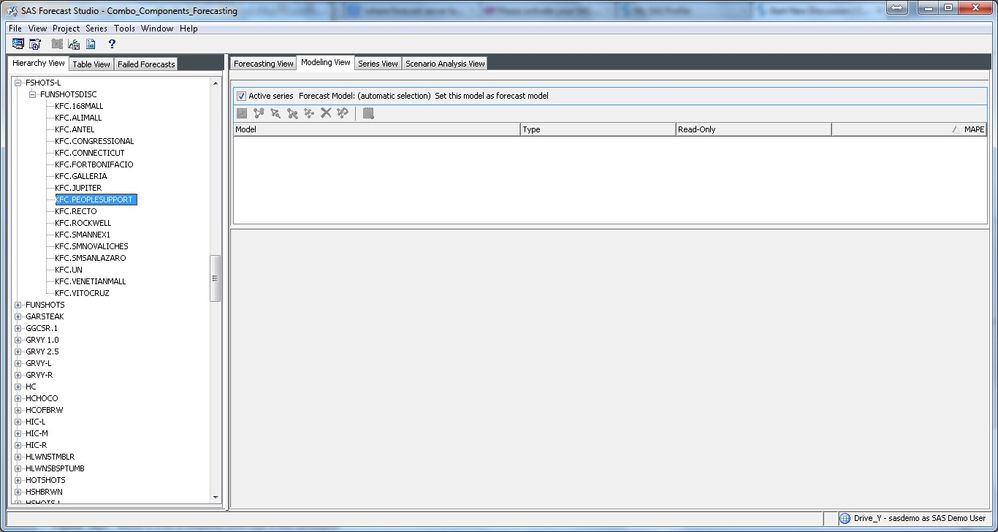
Task: Select the Hierarchy View tab
Action: [x=39, y=63]
